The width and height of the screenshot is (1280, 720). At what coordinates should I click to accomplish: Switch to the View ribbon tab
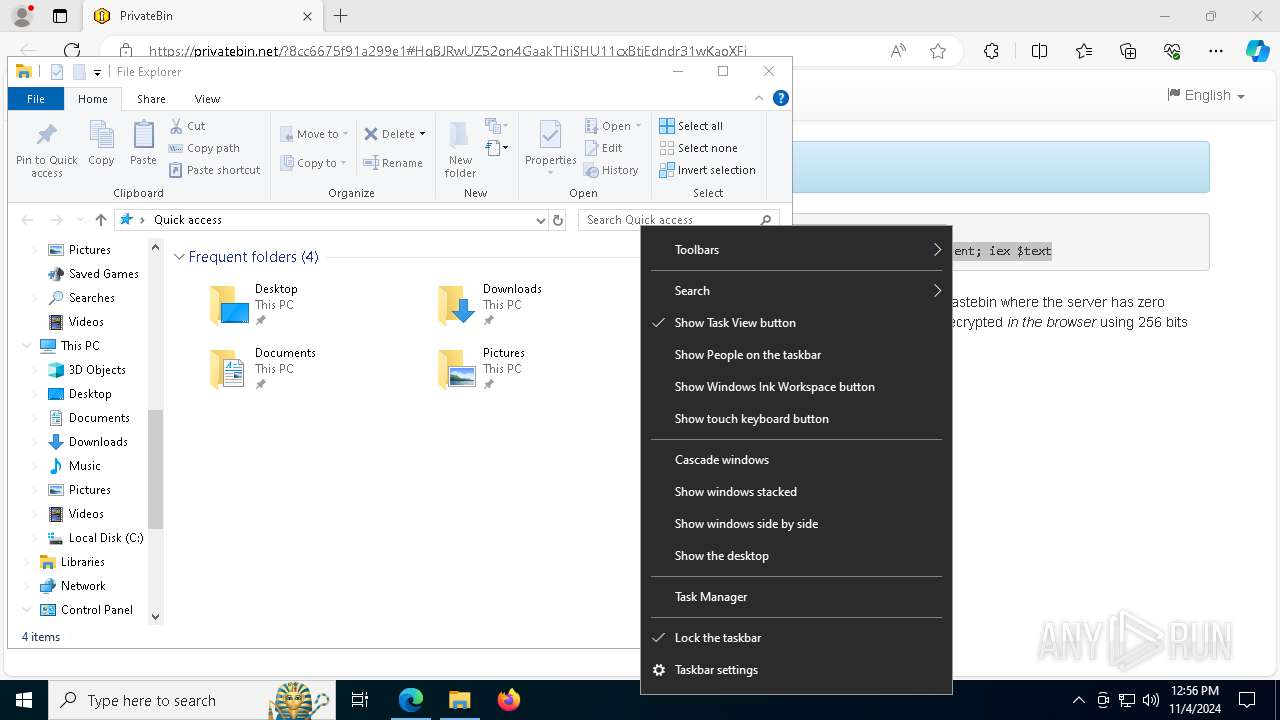[x=207, y=99]
